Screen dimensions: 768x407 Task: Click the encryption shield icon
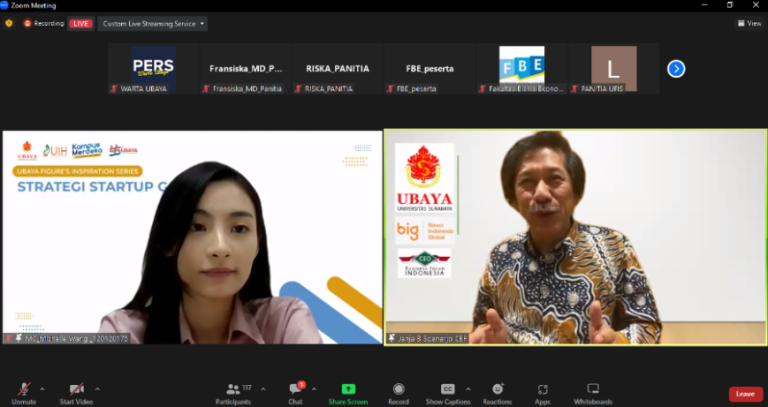[9, 23]
